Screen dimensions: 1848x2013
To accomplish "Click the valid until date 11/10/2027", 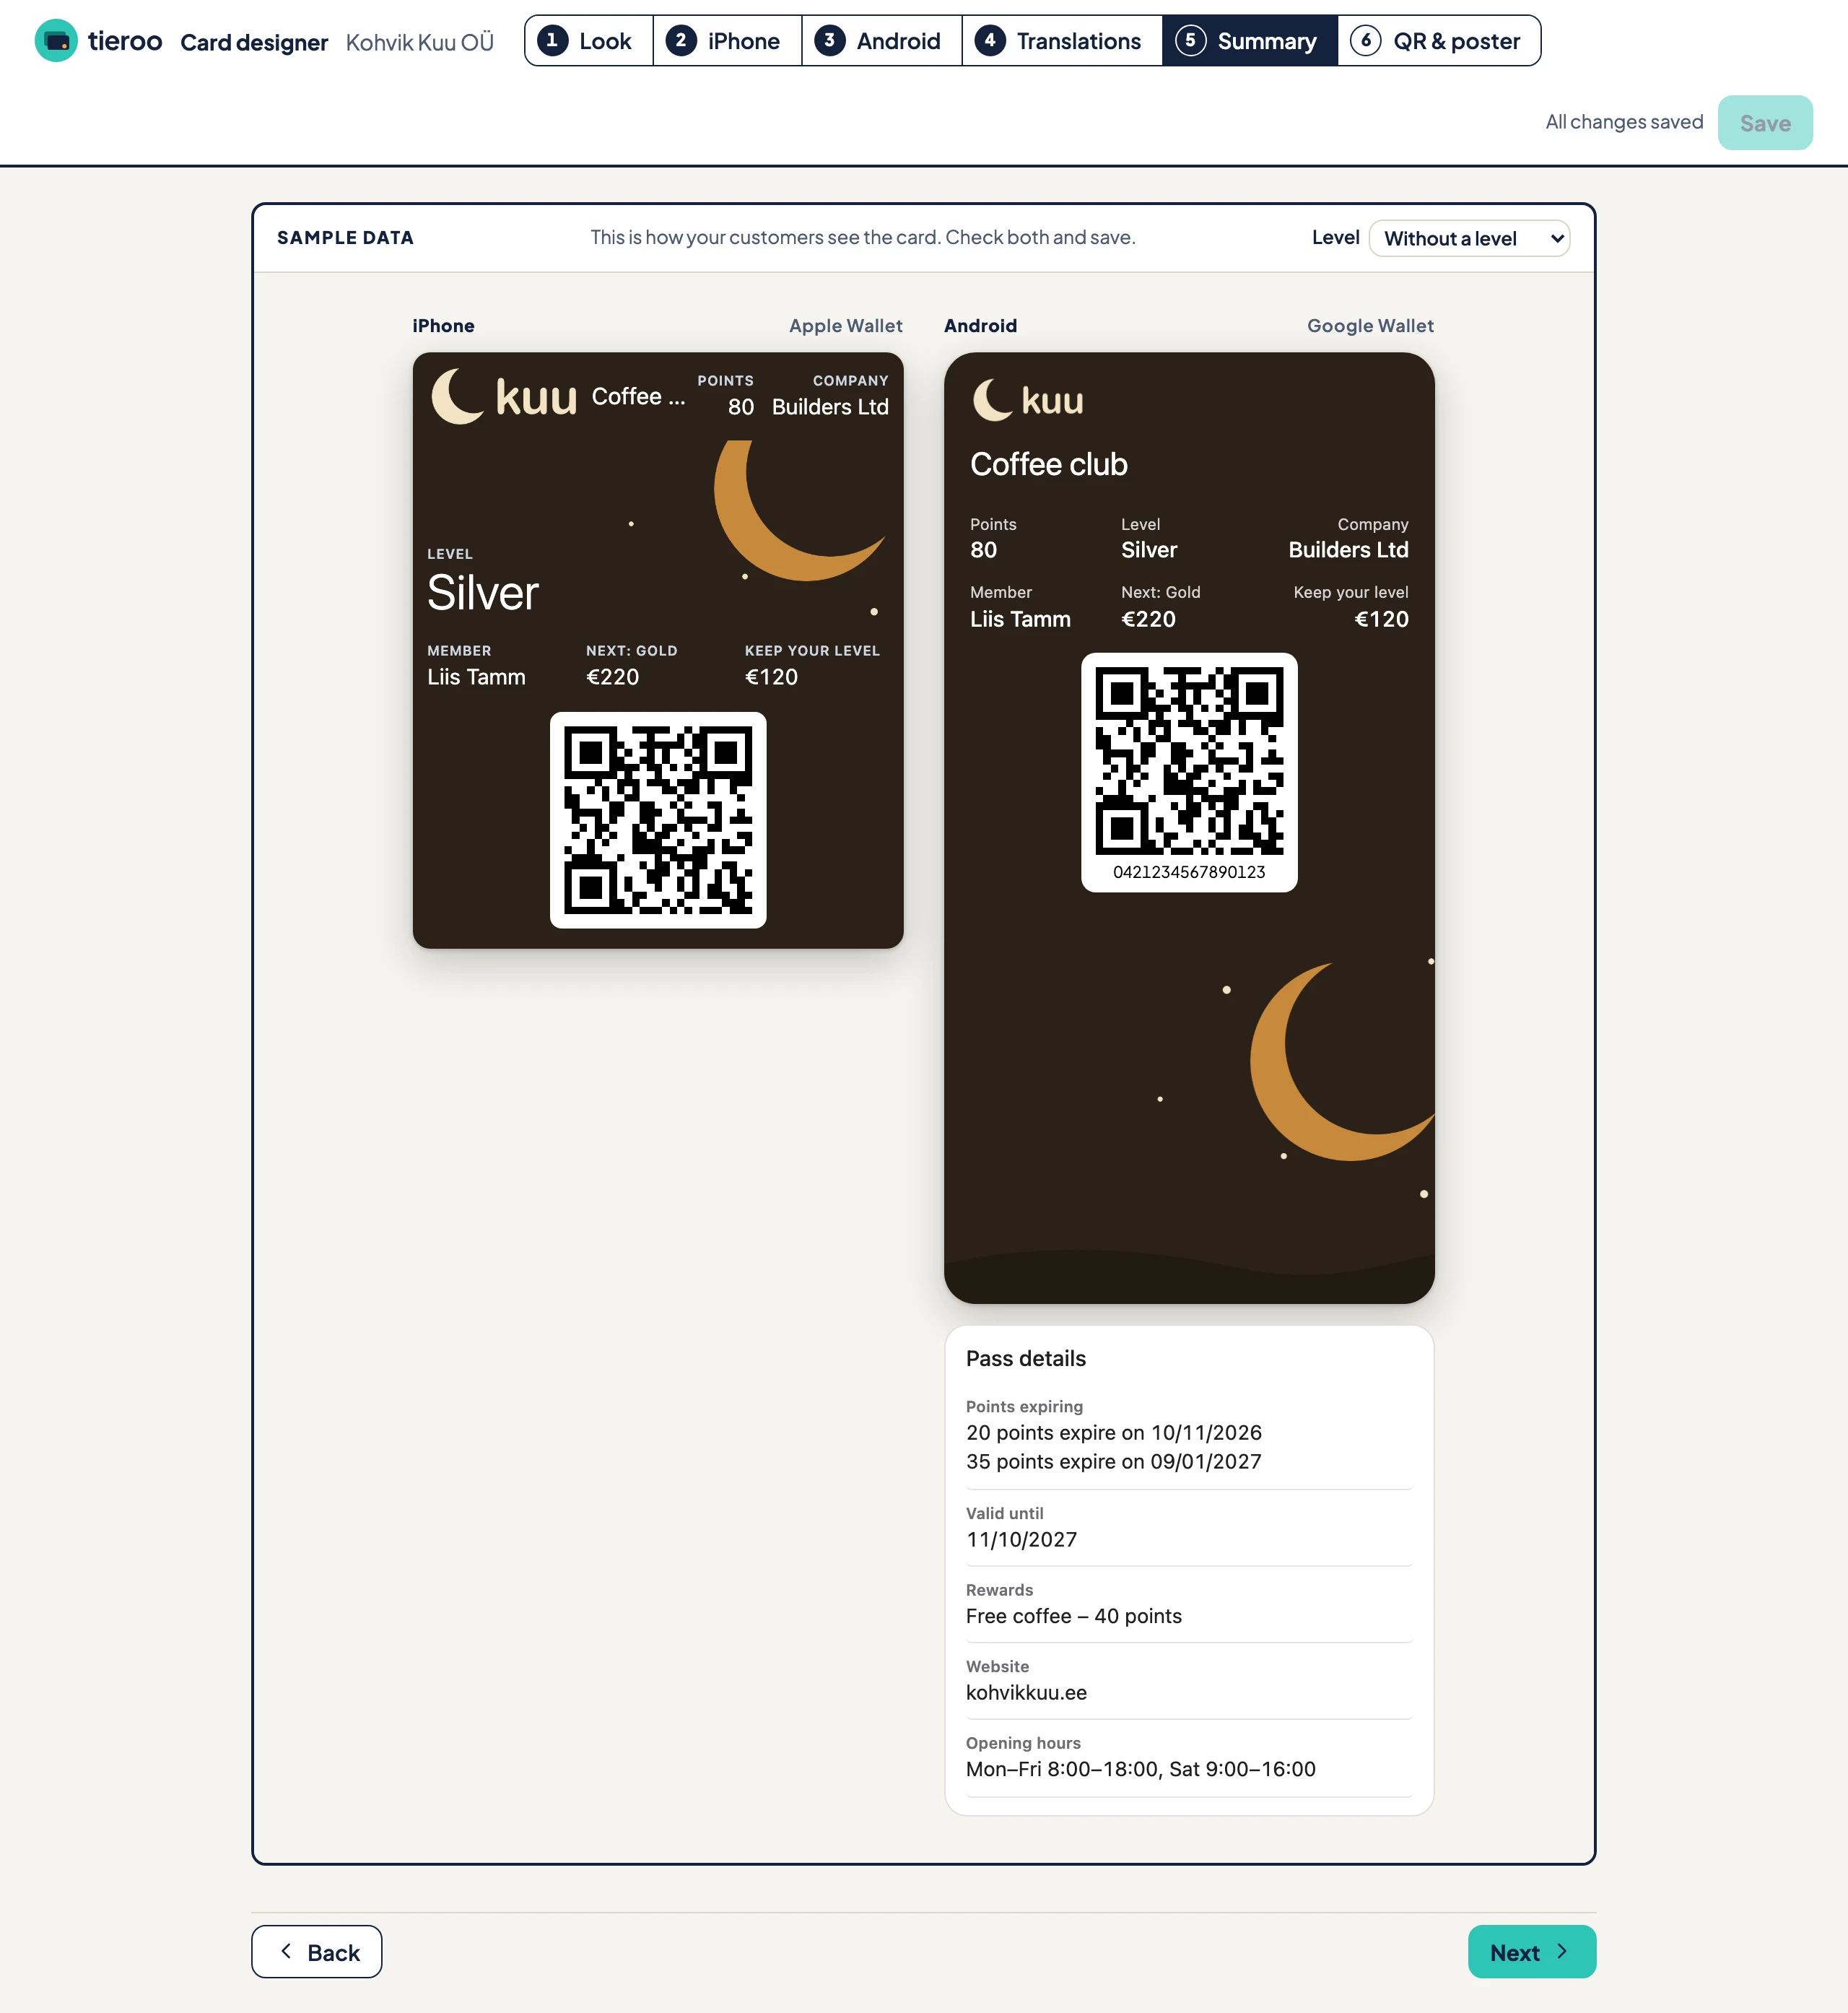I will coord(1021,1539).
